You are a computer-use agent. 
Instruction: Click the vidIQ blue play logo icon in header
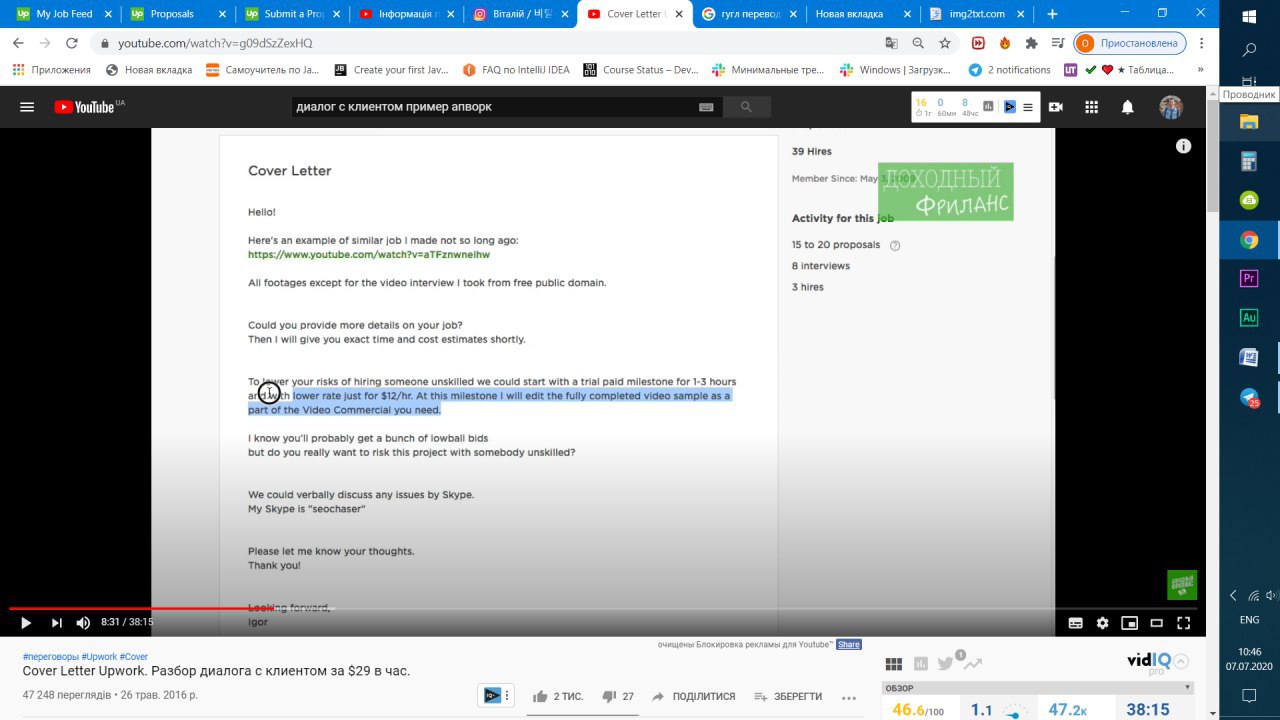tap(1010, 107)
